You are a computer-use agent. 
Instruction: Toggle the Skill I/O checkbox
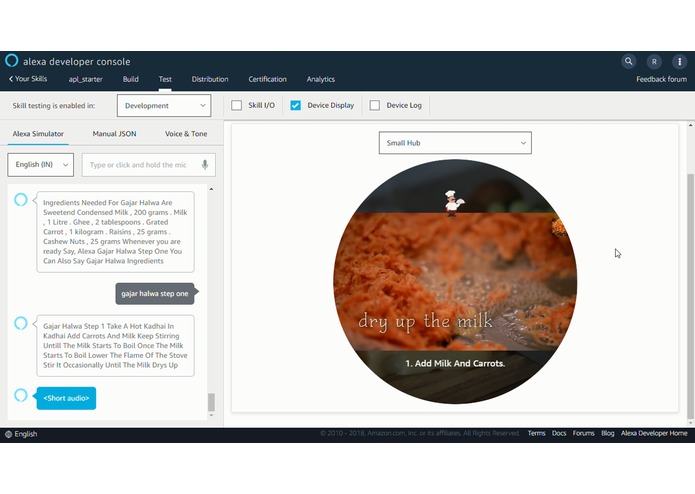point(237,105)
